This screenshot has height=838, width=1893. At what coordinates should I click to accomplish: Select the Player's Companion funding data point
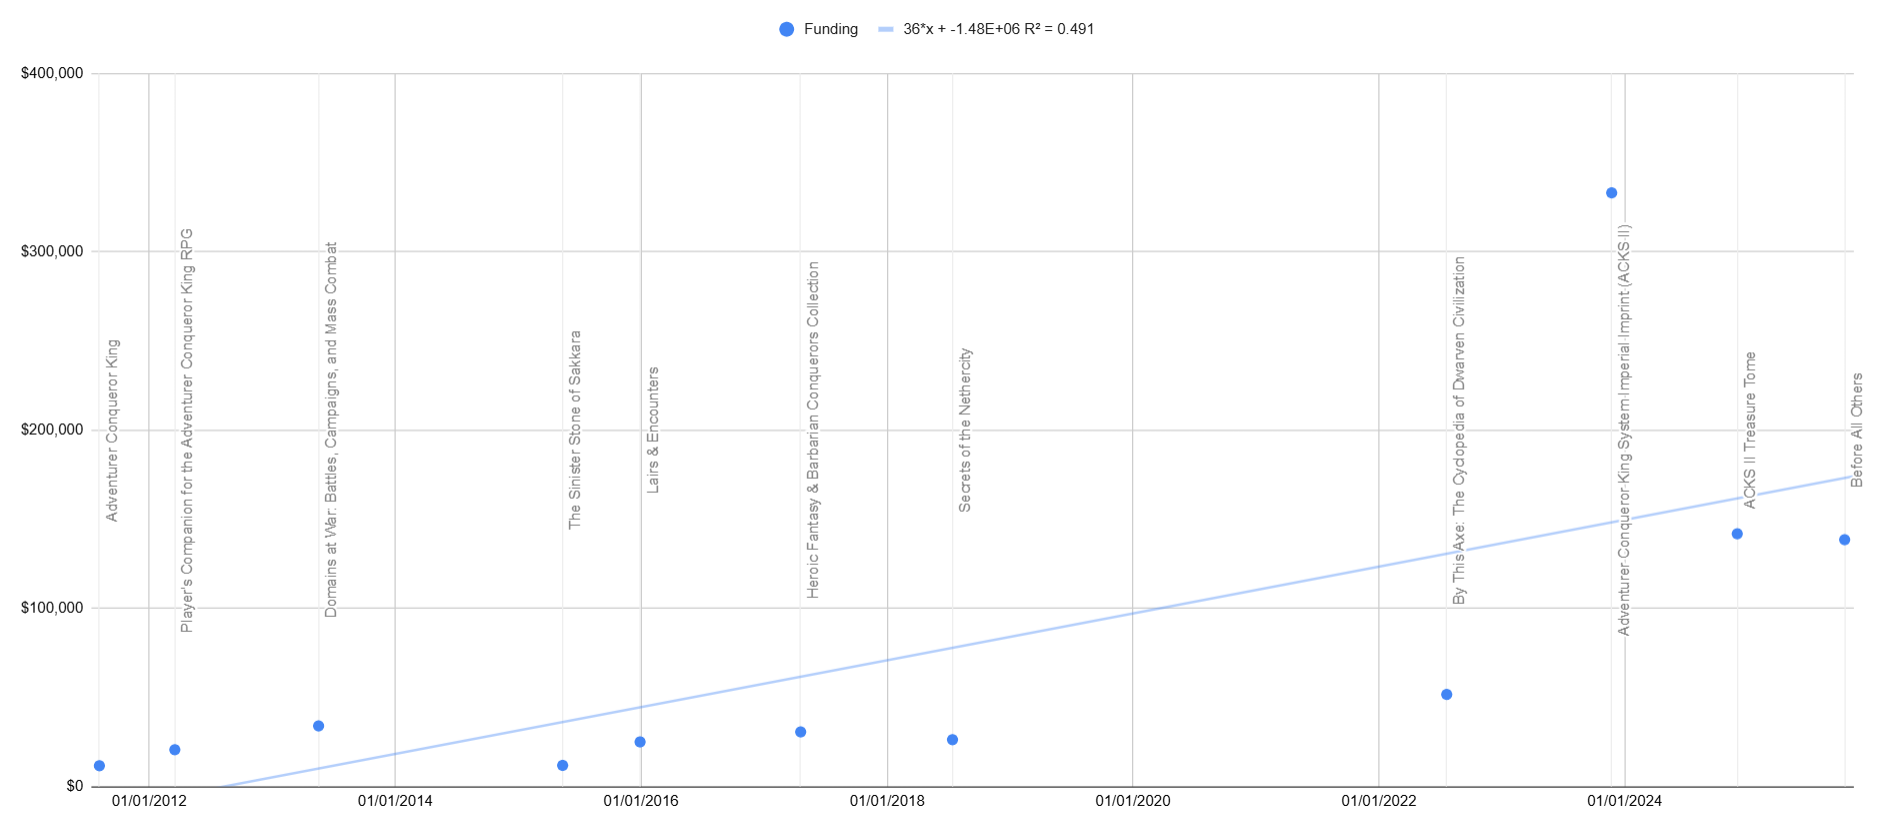click(175, 750)
